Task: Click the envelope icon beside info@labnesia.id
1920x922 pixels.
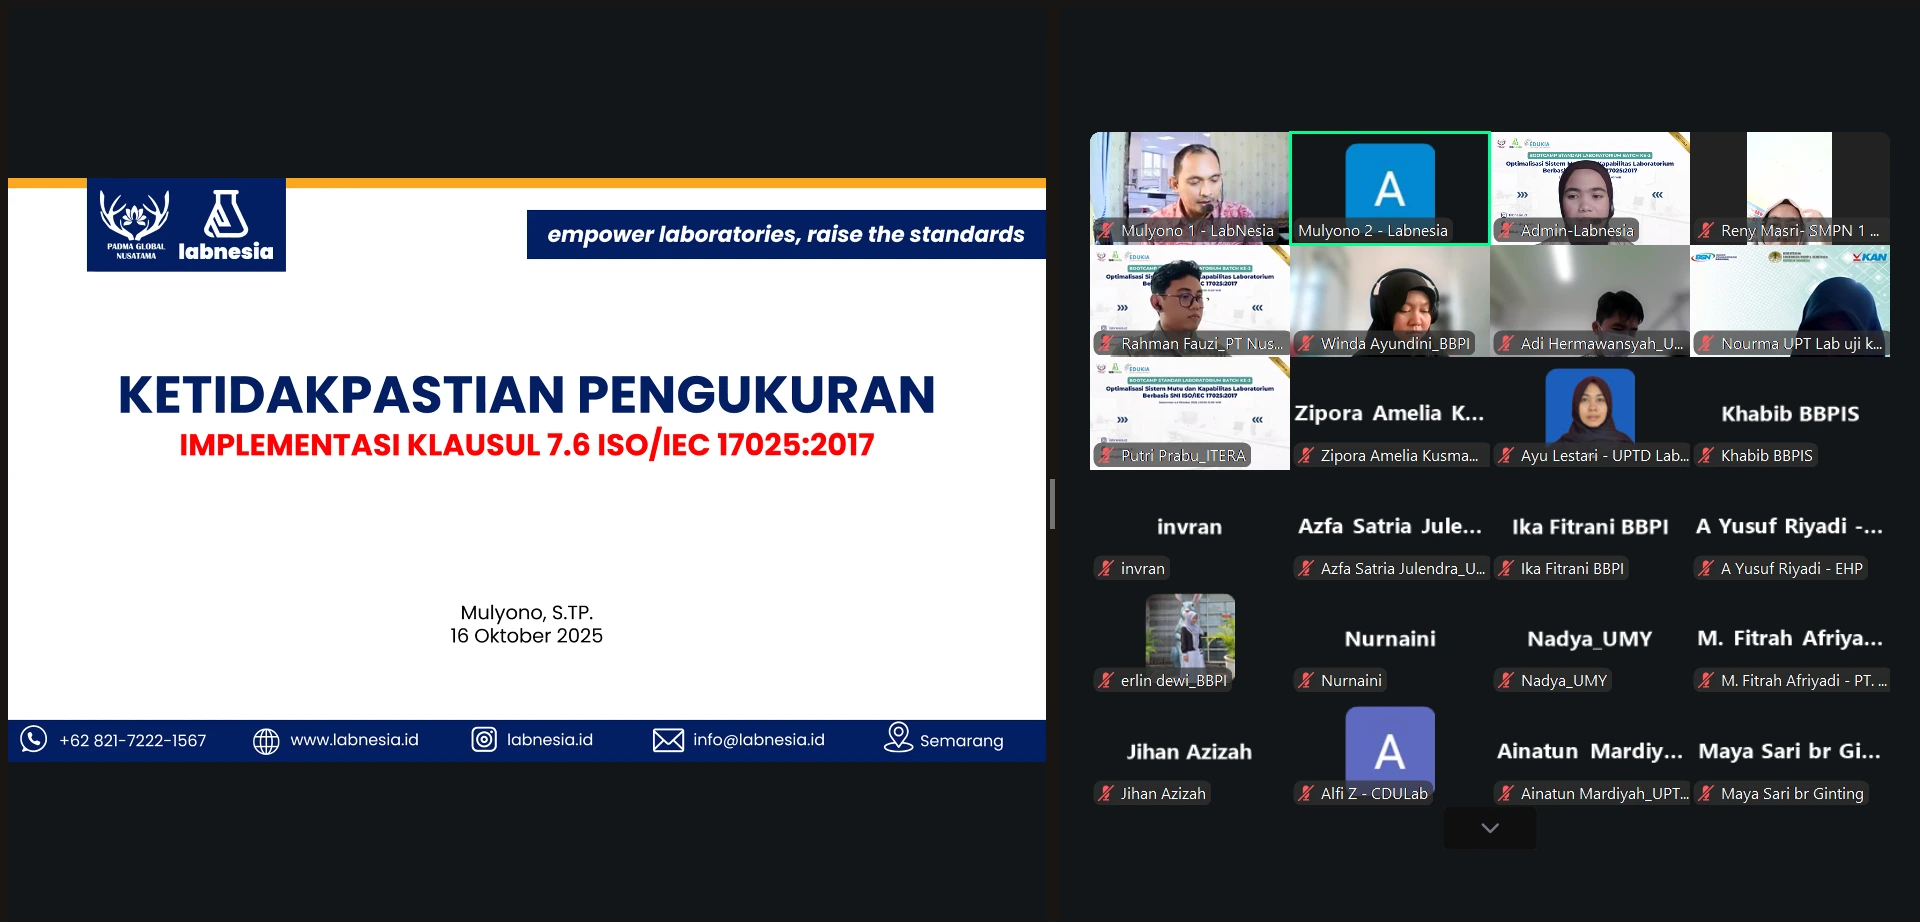Action: (668, 740)
